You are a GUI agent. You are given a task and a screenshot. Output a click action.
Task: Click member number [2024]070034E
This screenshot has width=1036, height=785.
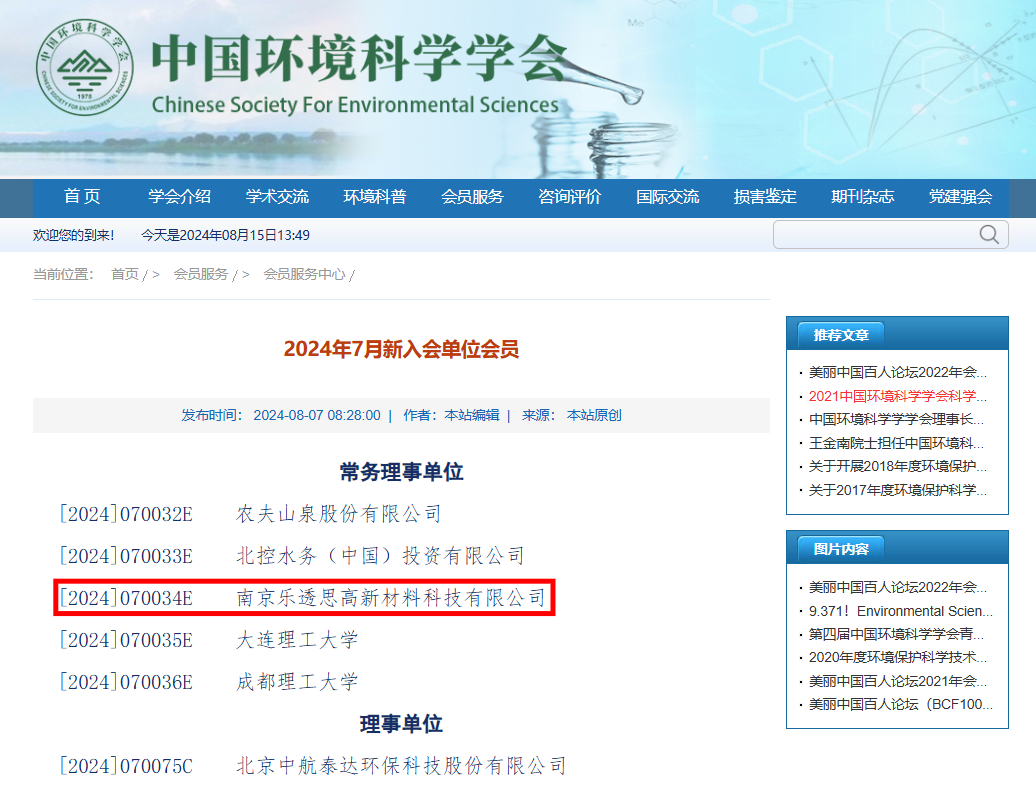126,598
